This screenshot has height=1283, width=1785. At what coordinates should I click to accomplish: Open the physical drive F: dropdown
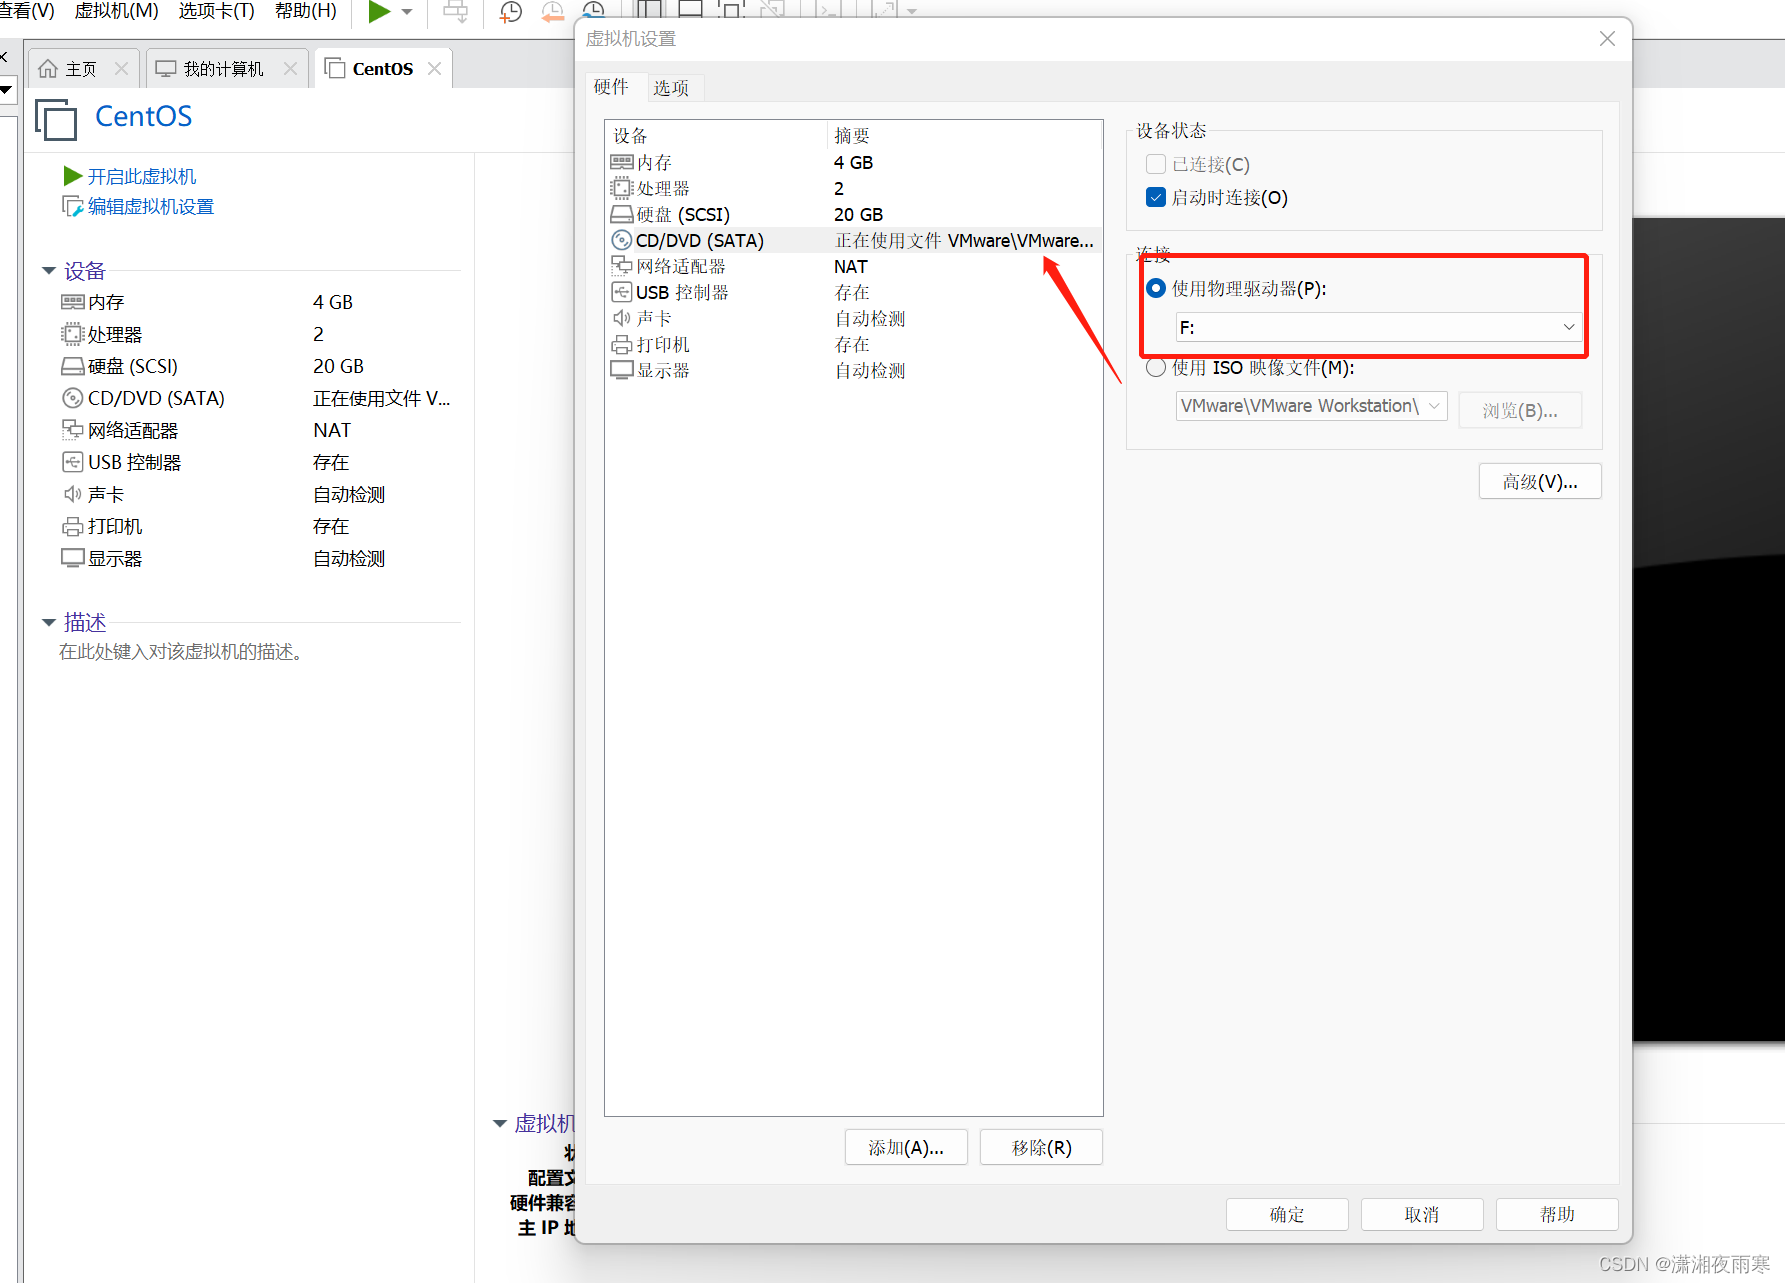1378,327
